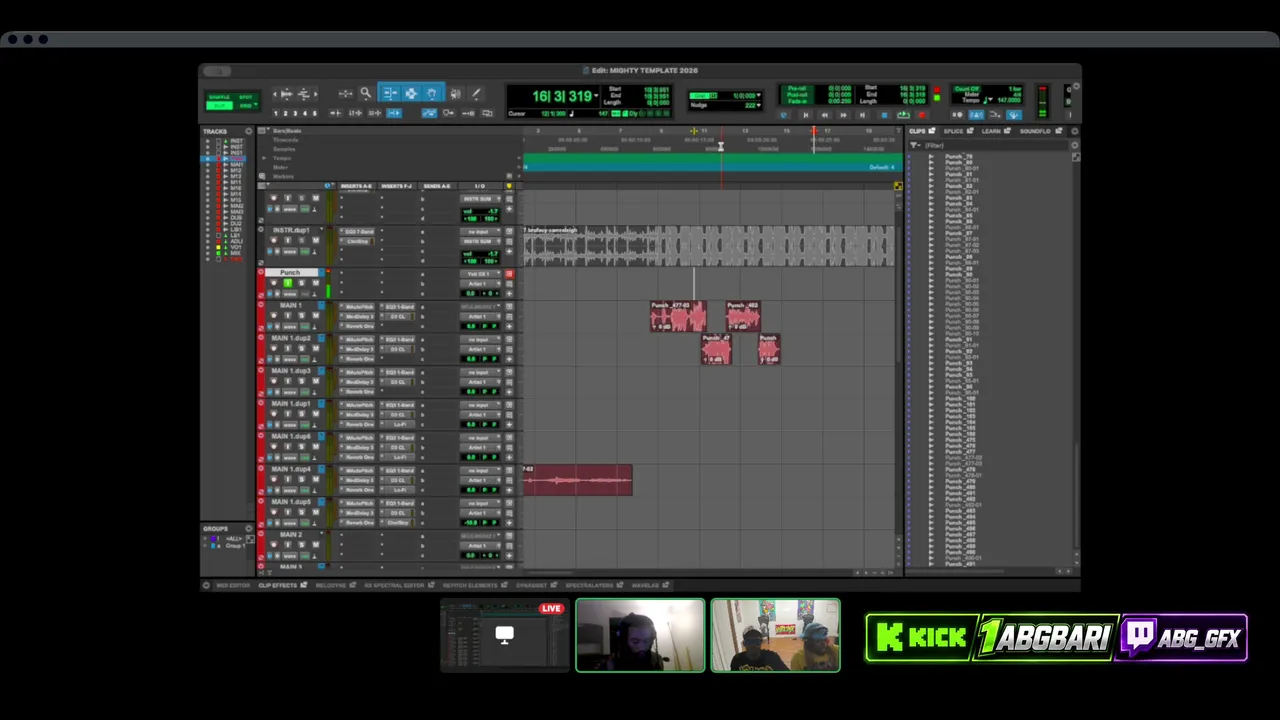Click the Wait for Note icon in transport
This screenshot has height=720, width=1280.
tap(957, 115)
